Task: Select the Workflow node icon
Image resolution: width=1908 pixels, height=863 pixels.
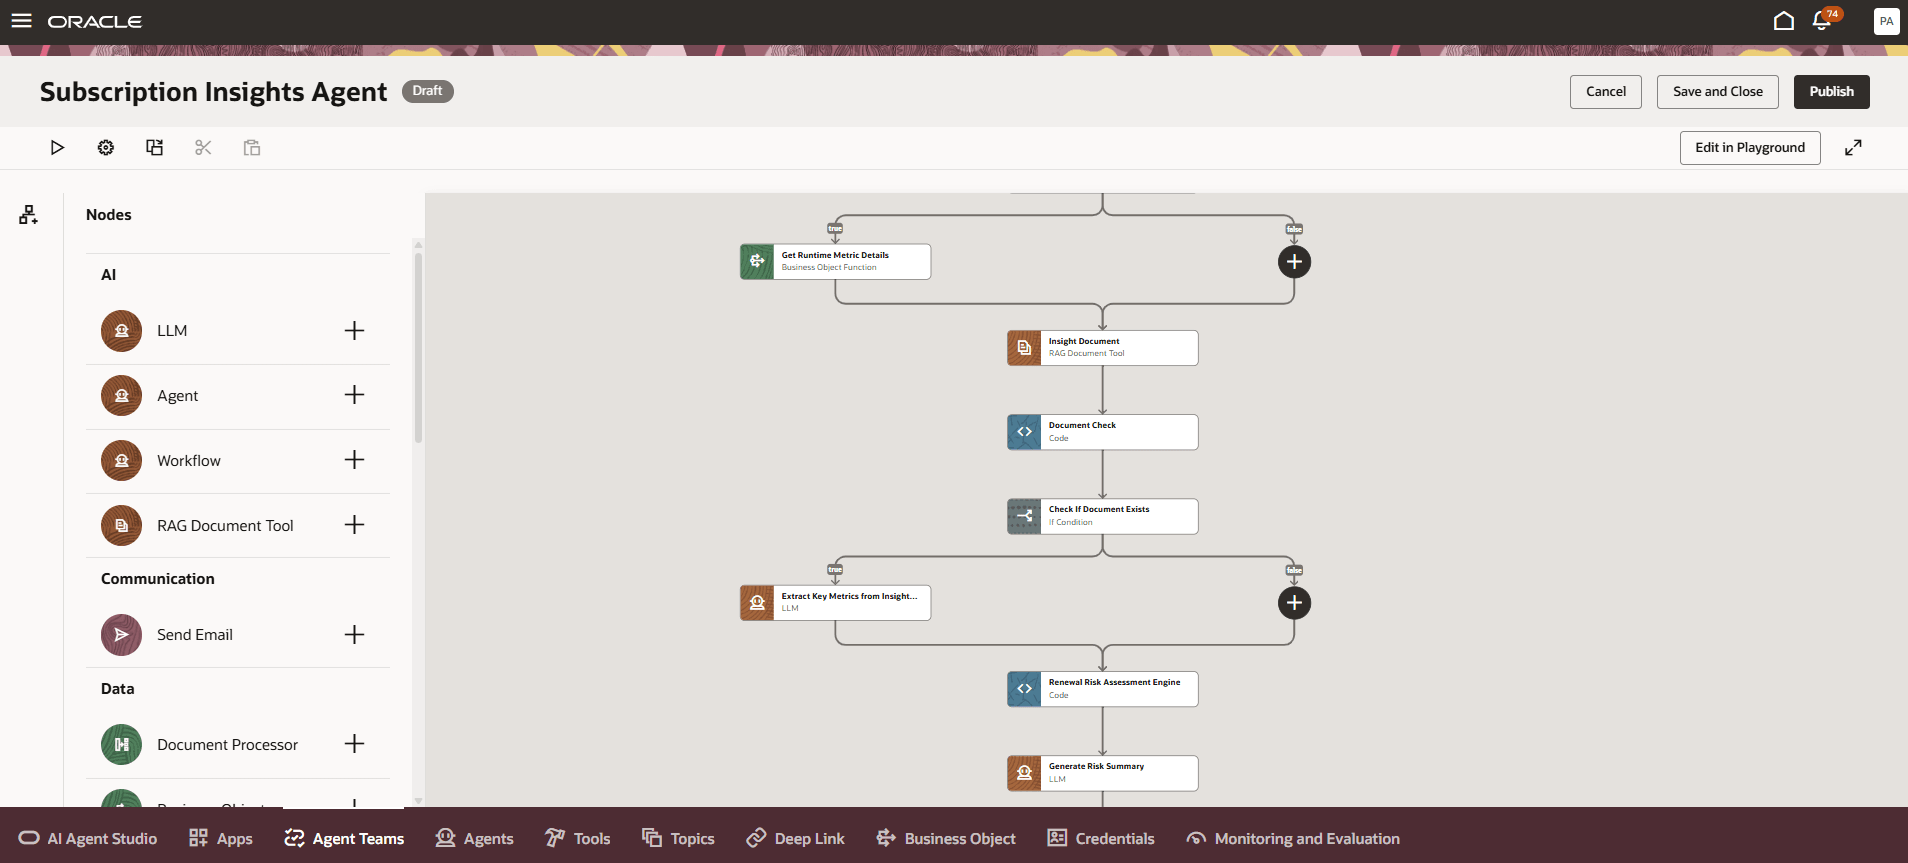Action: coord(121,460)
